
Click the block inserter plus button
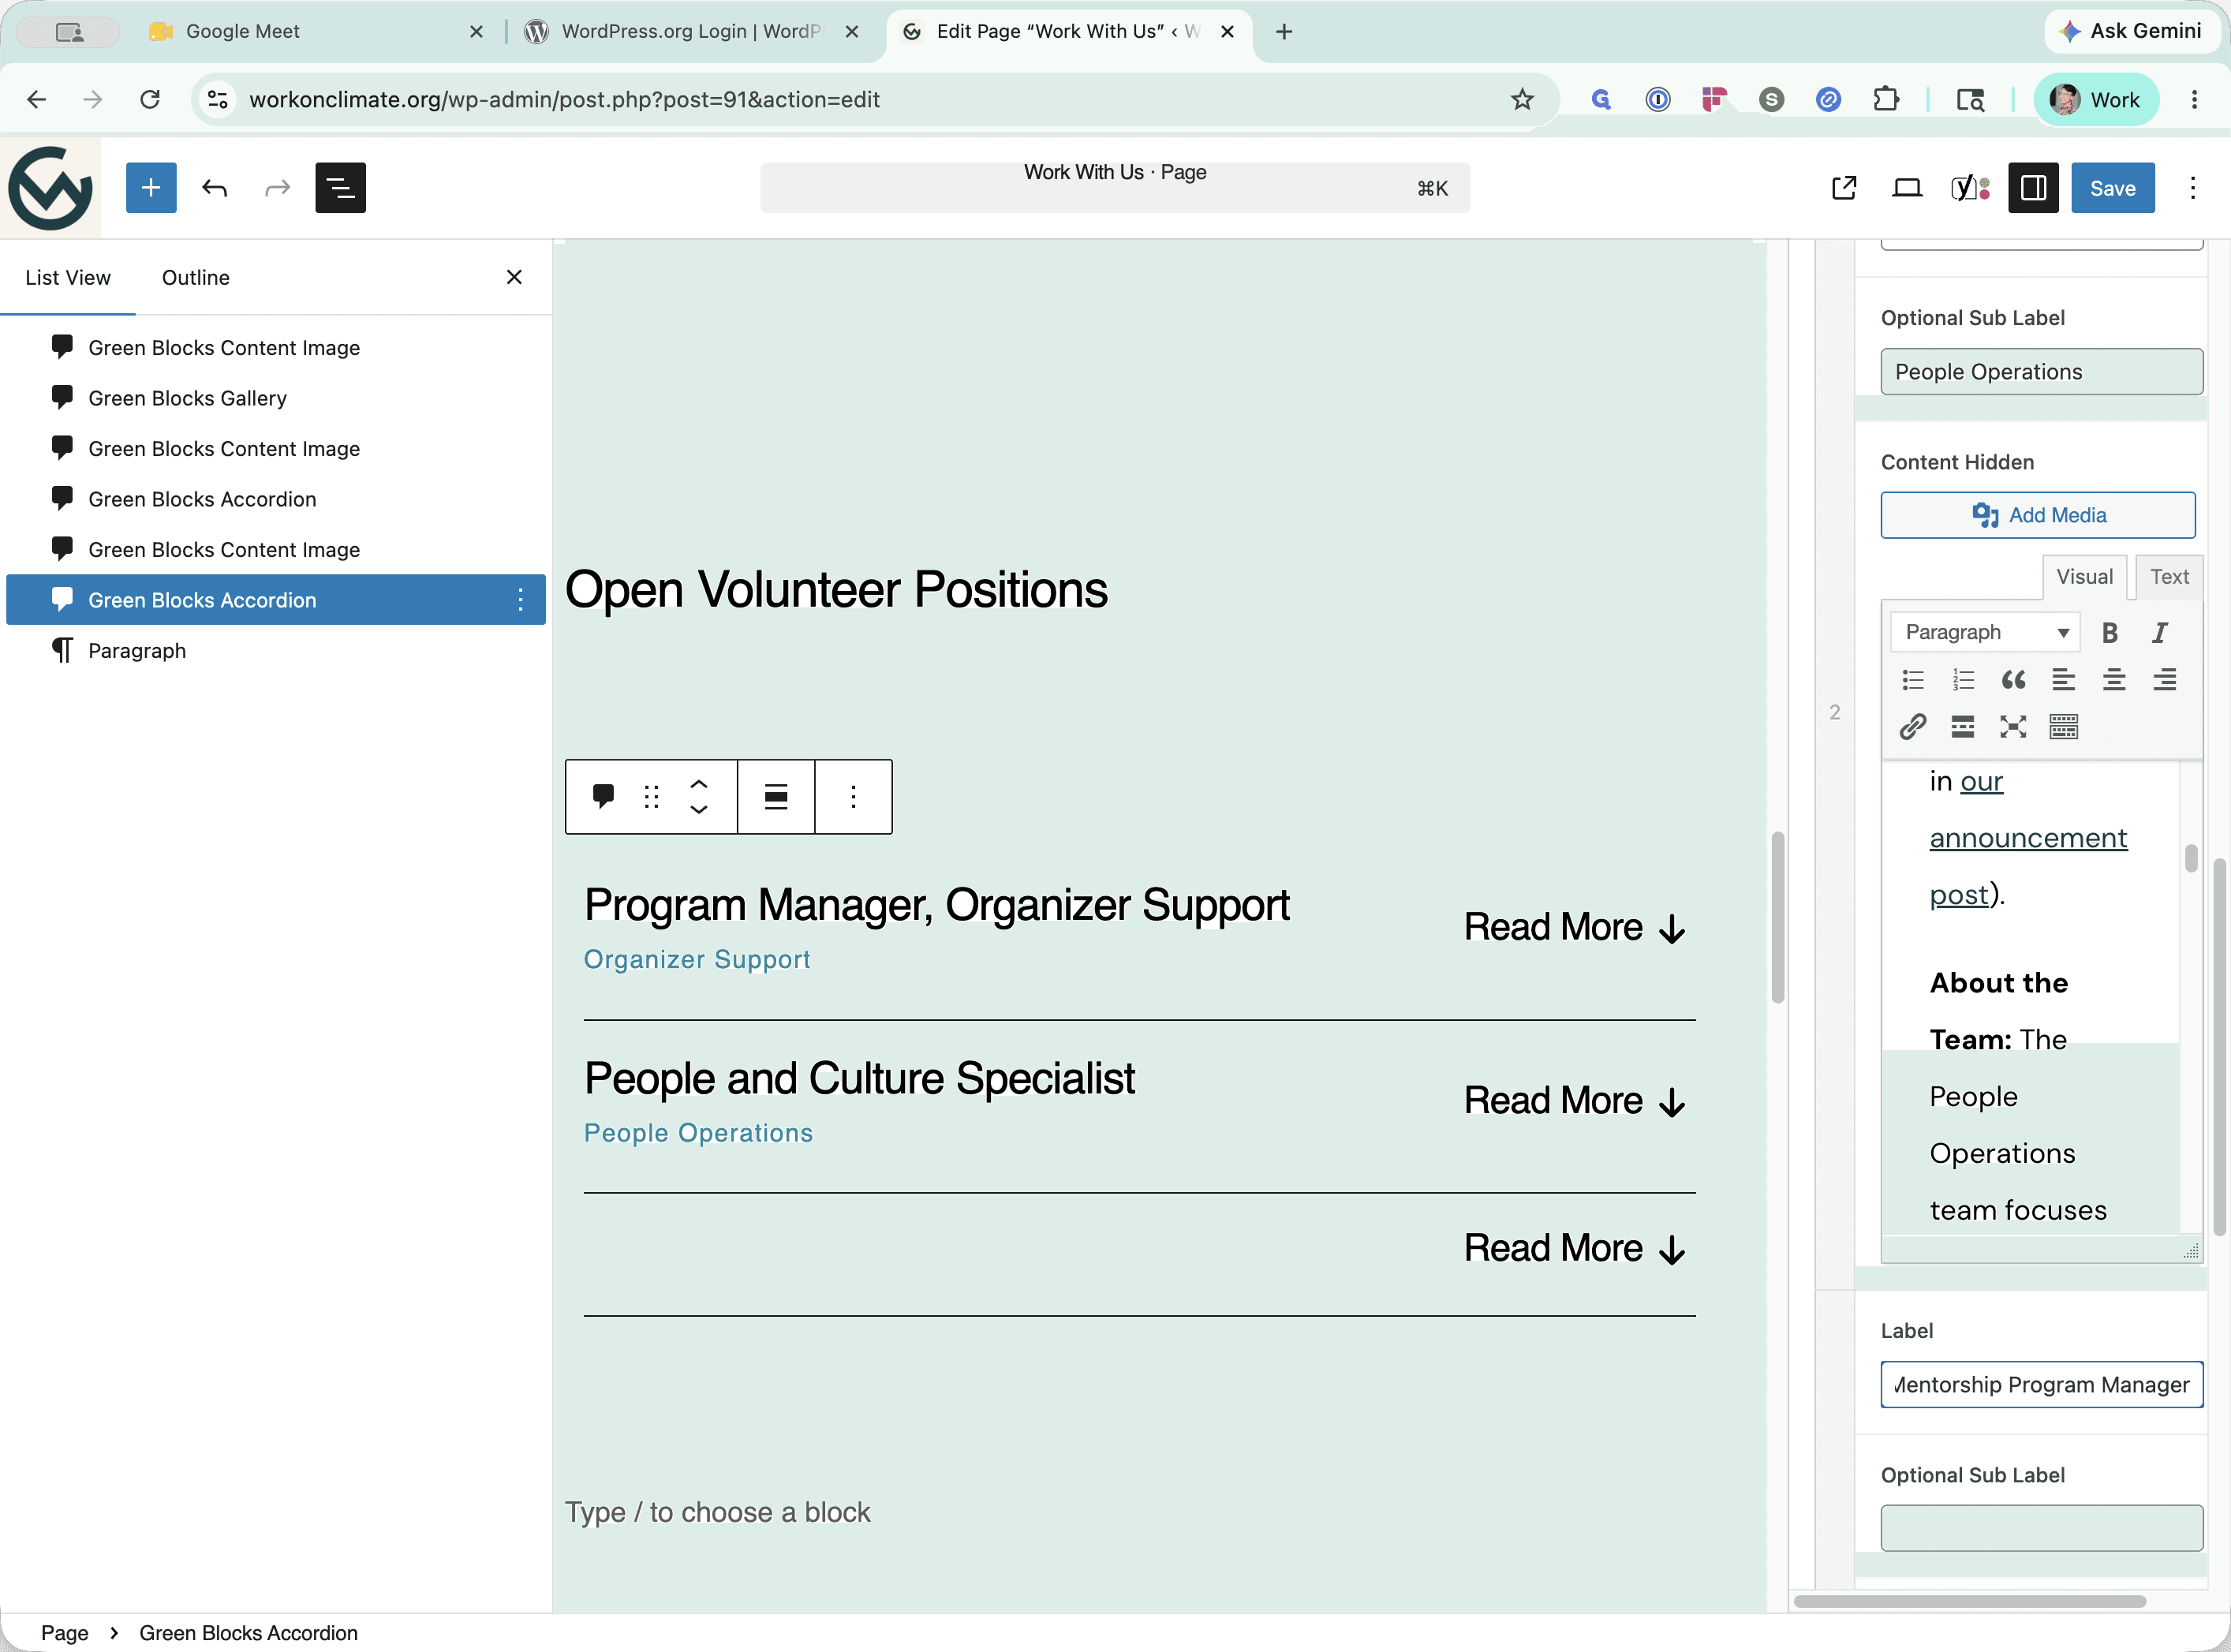coord(151,188)
